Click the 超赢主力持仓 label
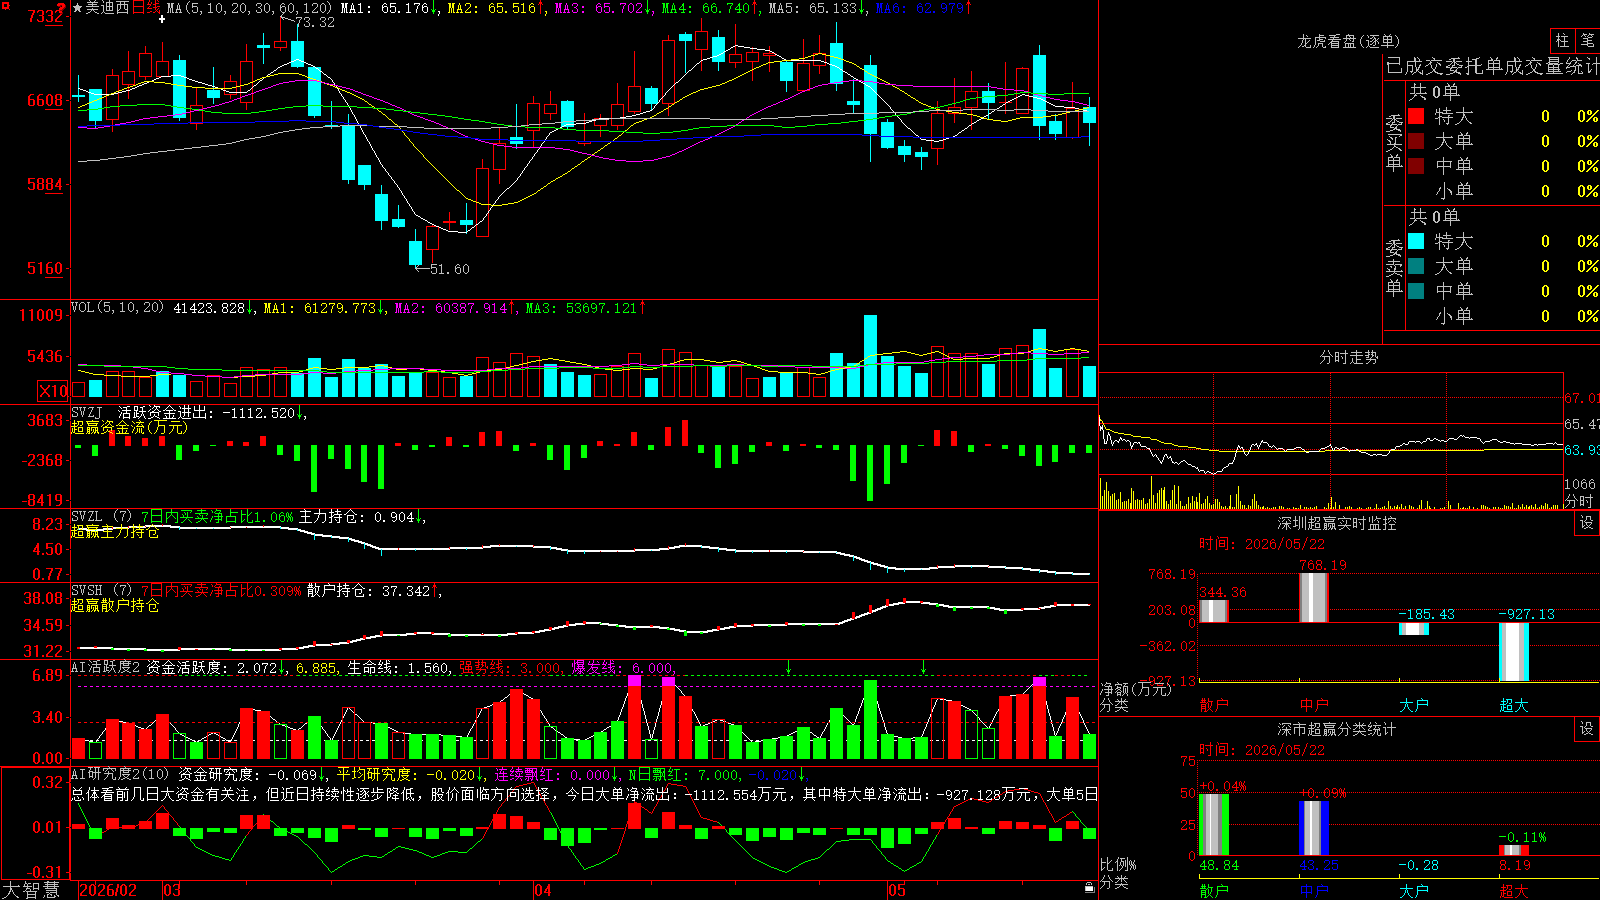 click(115, 532)
